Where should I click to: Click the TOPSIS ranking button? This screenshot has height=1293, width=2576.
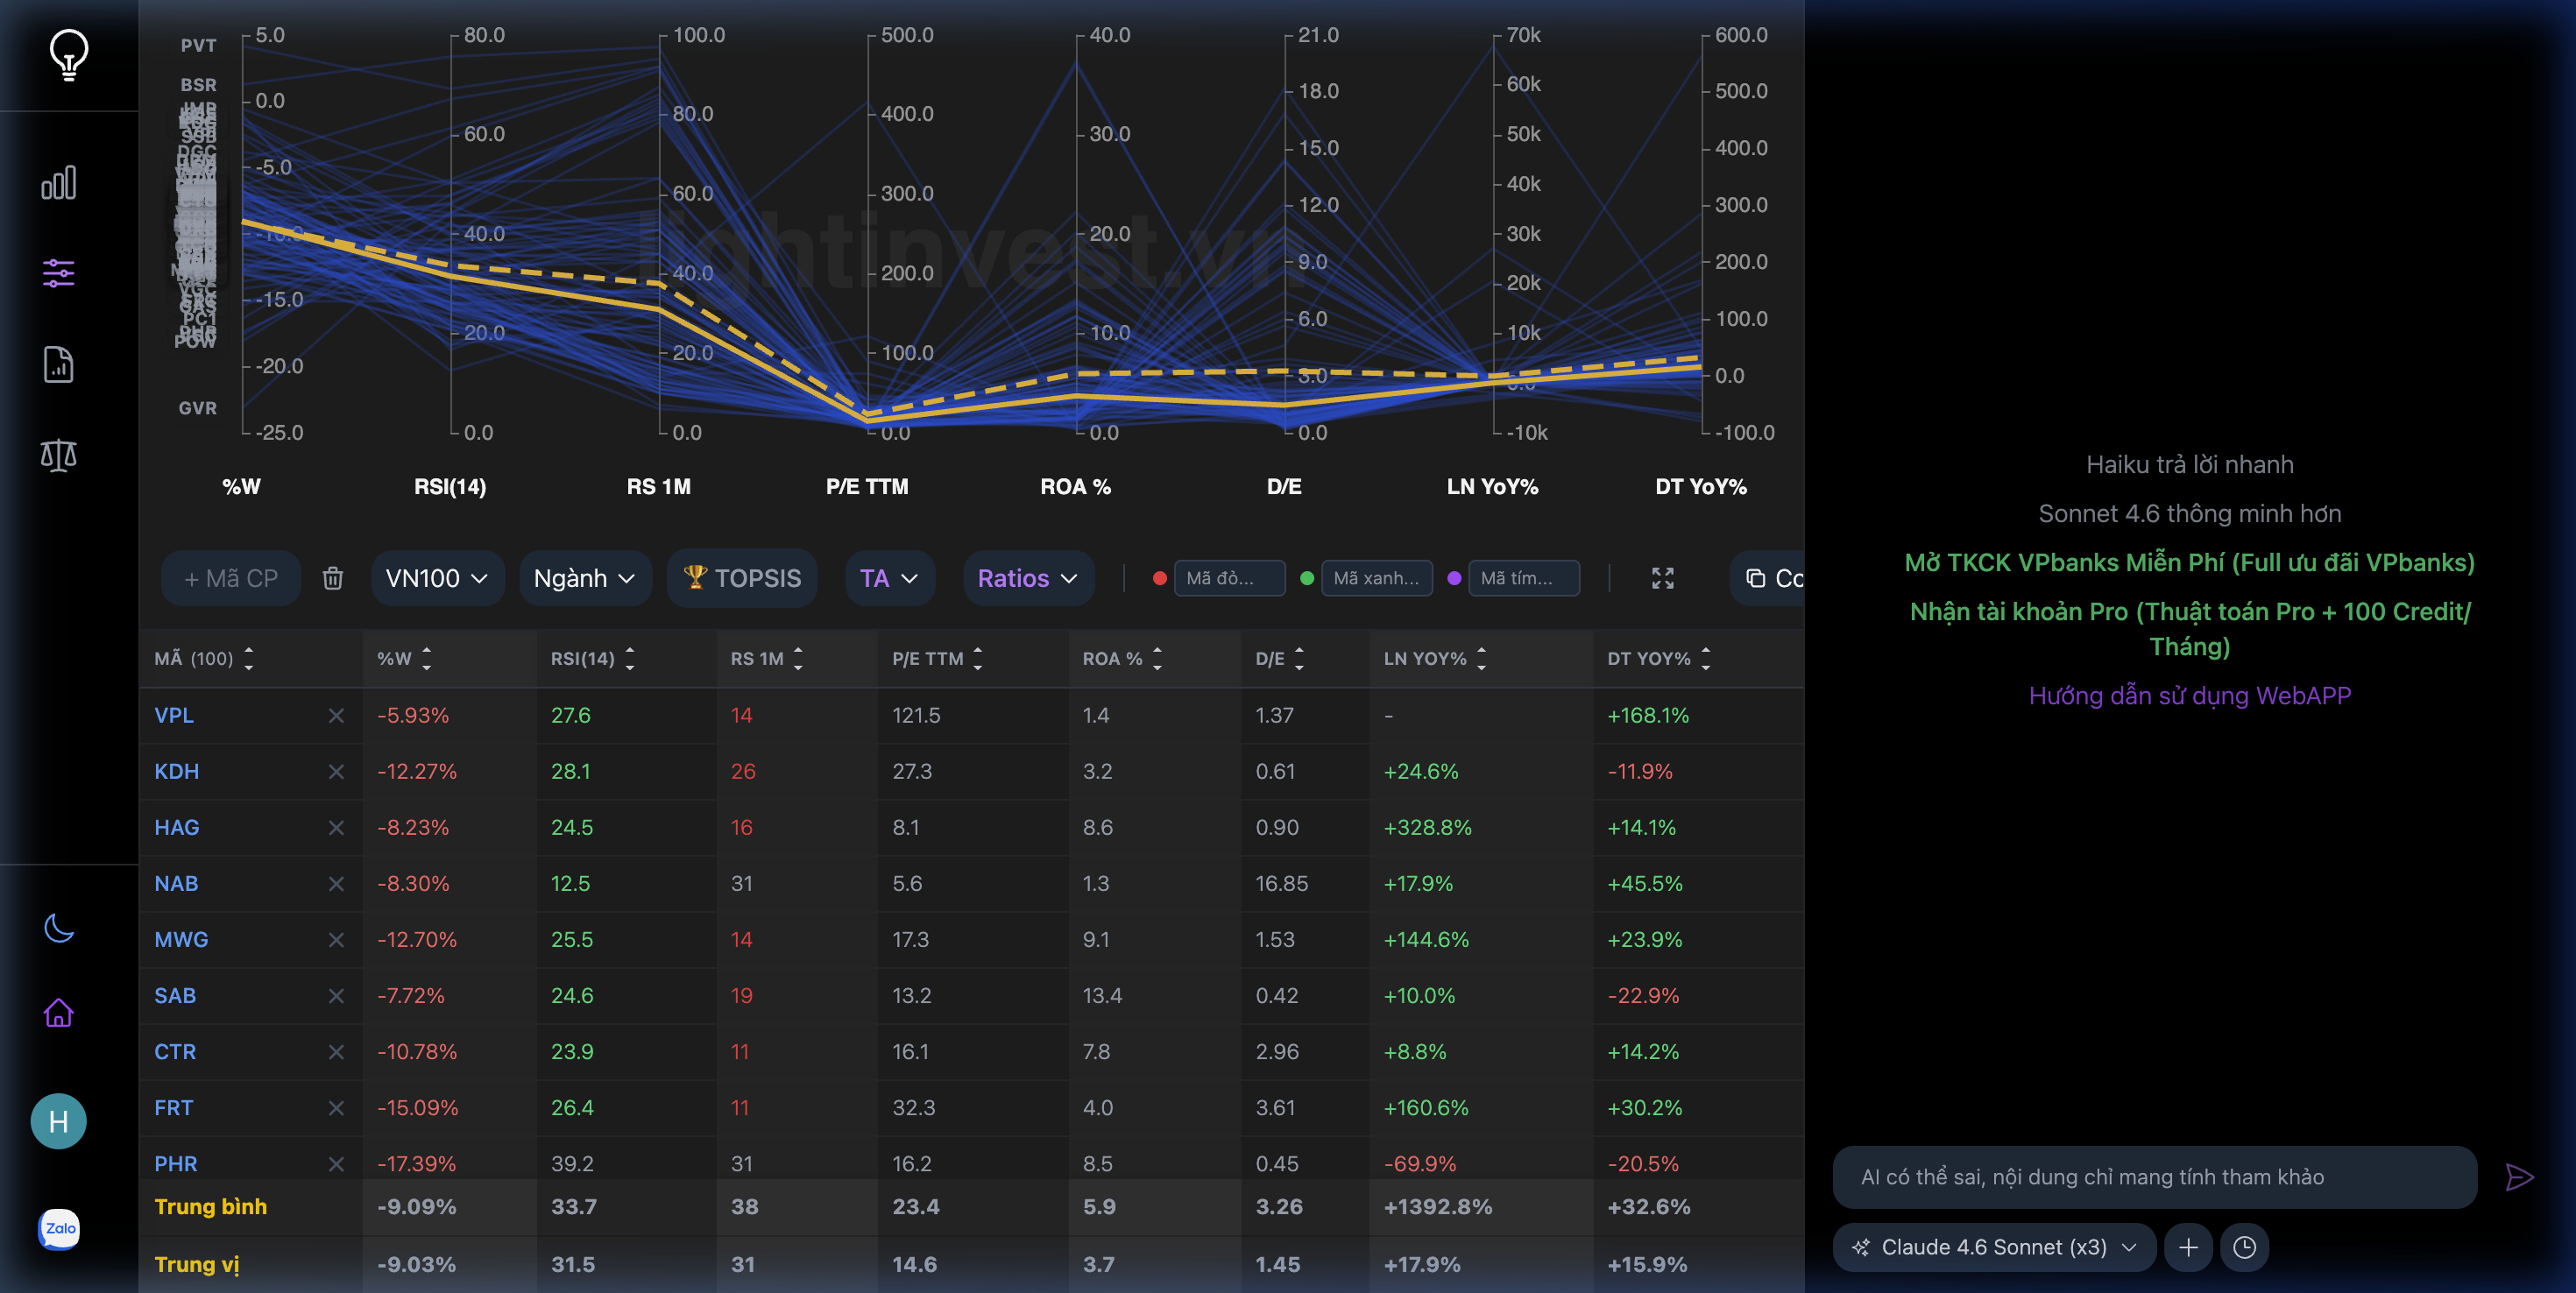pyautogui.click(x=742, y=578)
